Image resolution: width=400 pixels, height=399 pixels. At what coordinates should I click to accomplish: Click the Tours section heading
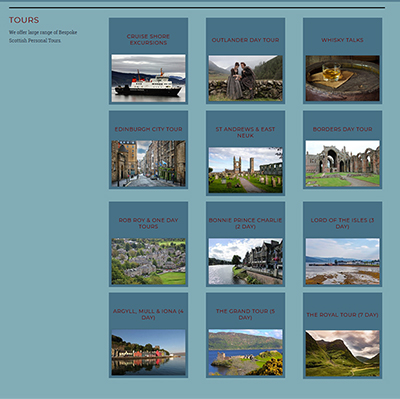pos(24,20)
